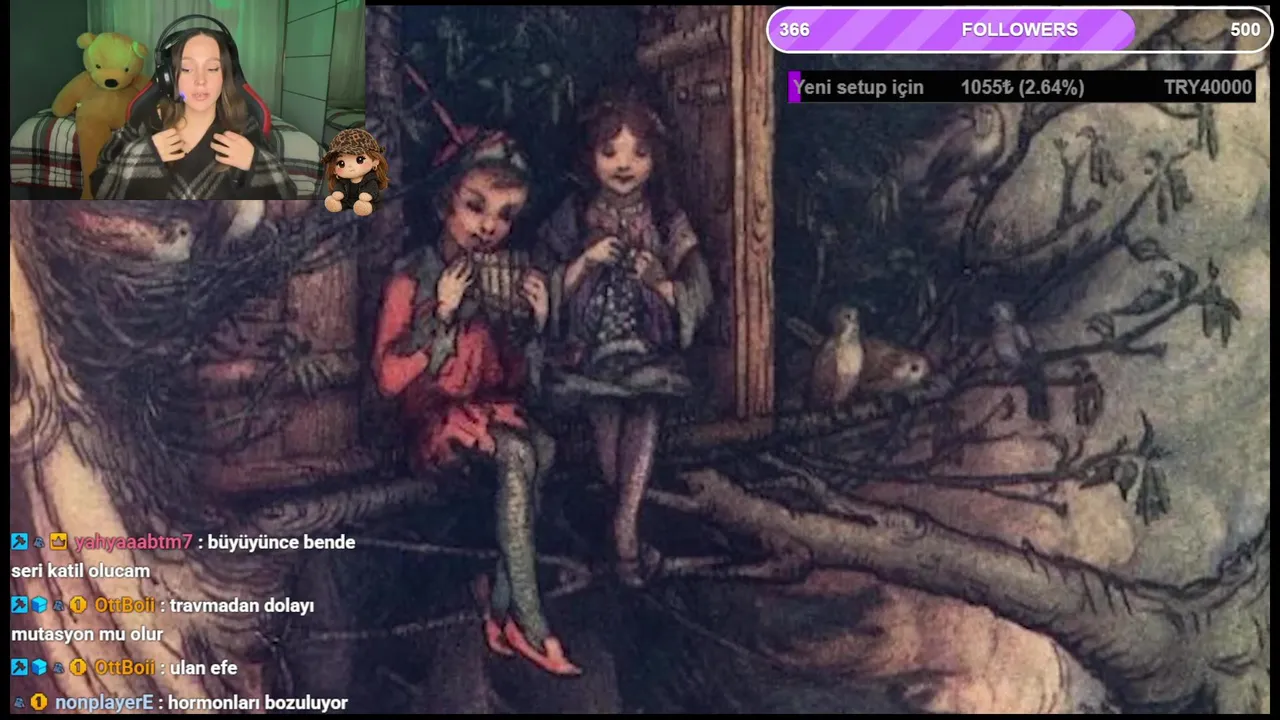Click blue cube badge on 'ulan efe' message

click(x=39, y=667)
